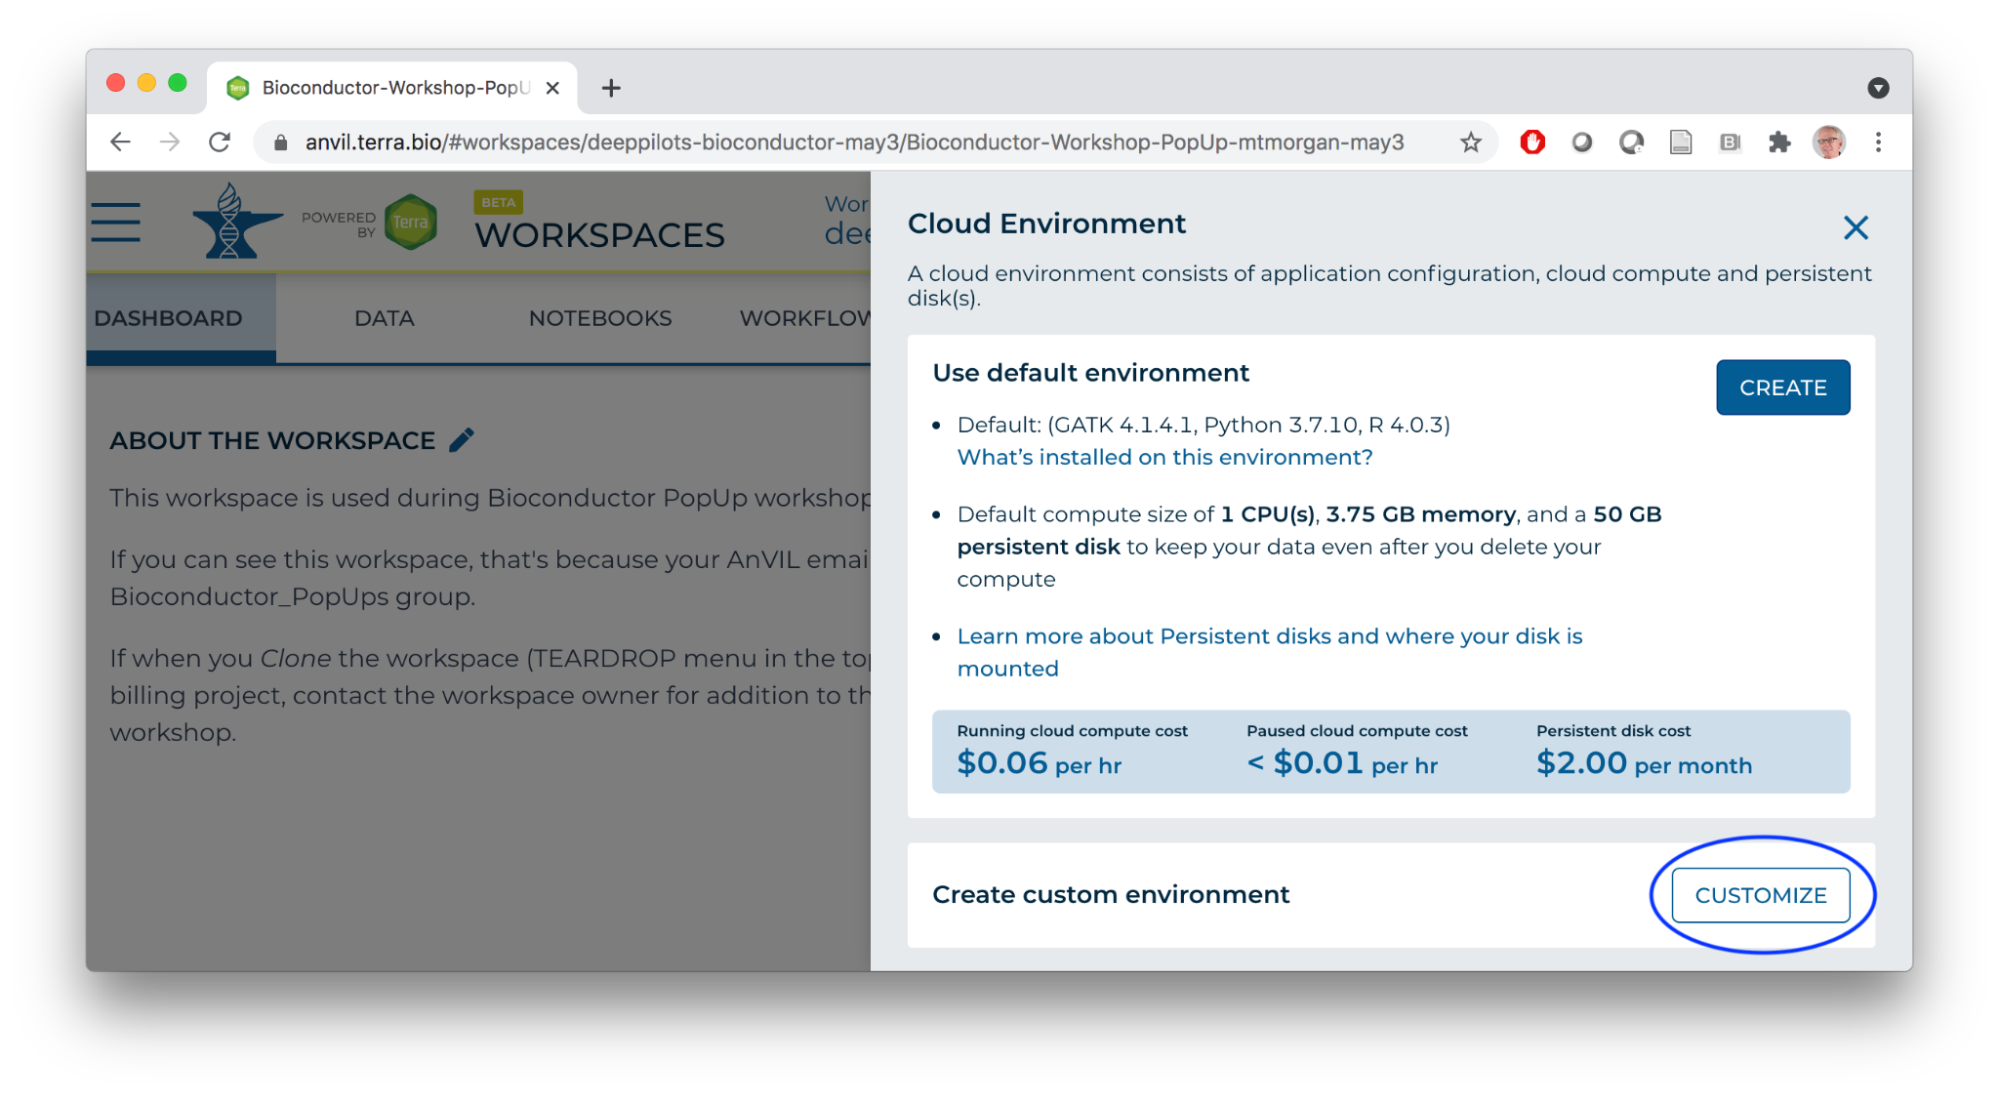Viewport: 1999px width, 1095px height.
Task: Click the reload/refresh page icon
Action: click(221, 143)
